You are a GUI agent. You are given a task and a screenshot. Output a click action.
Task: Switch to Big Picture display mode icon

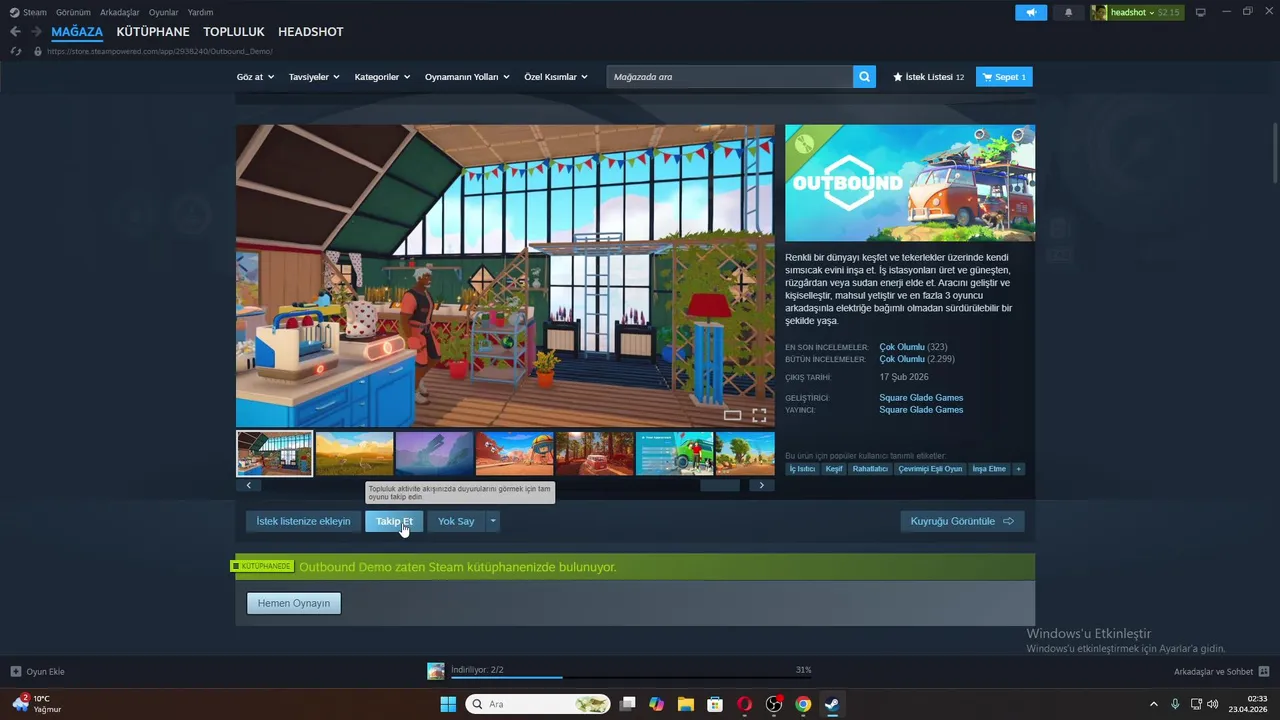pyautogui.click(x=1201, y=12)
